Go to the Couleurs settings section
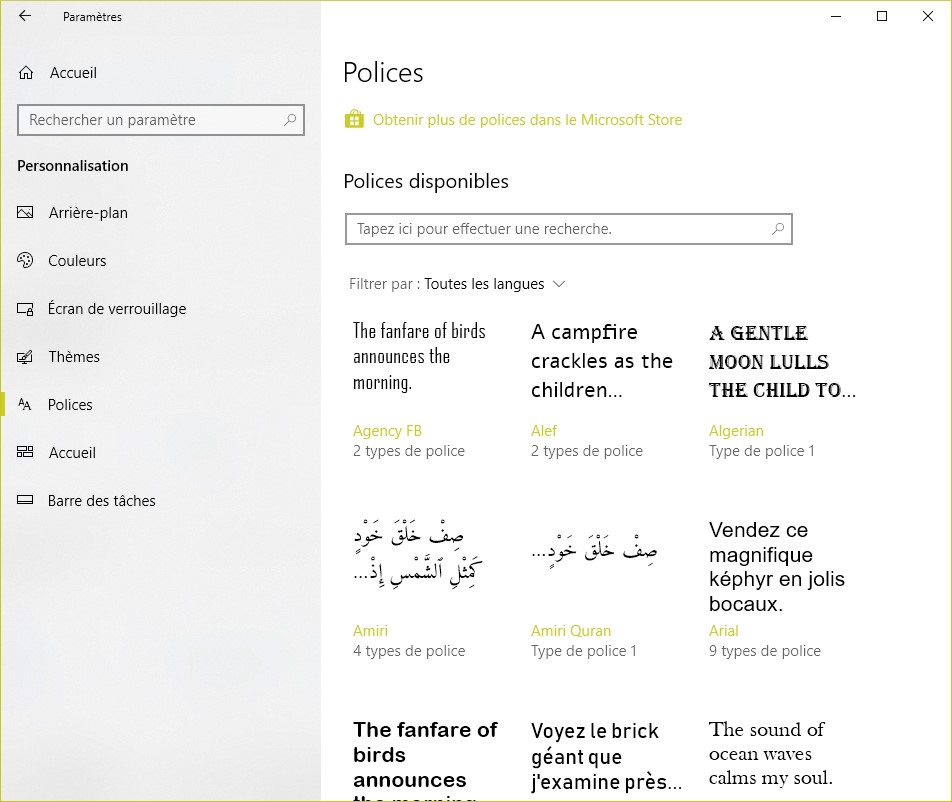 coord(77,261)
